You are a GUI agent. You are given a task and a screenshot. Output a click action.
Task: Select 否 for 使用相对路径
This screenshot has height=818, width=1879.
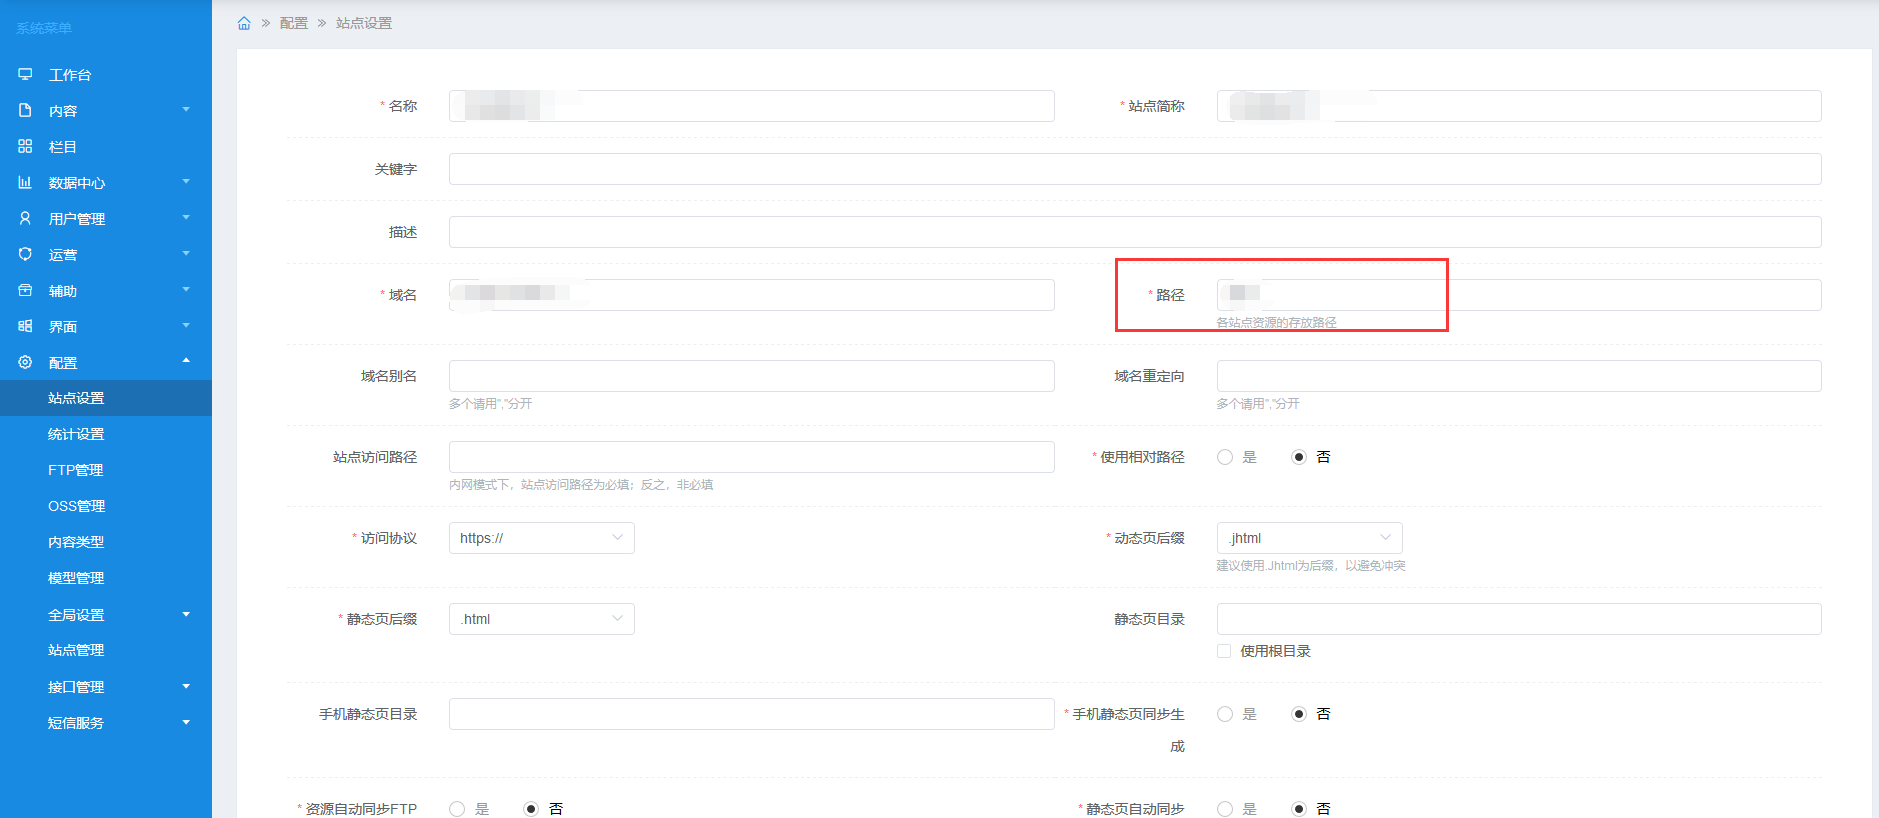pos(1299,457)
